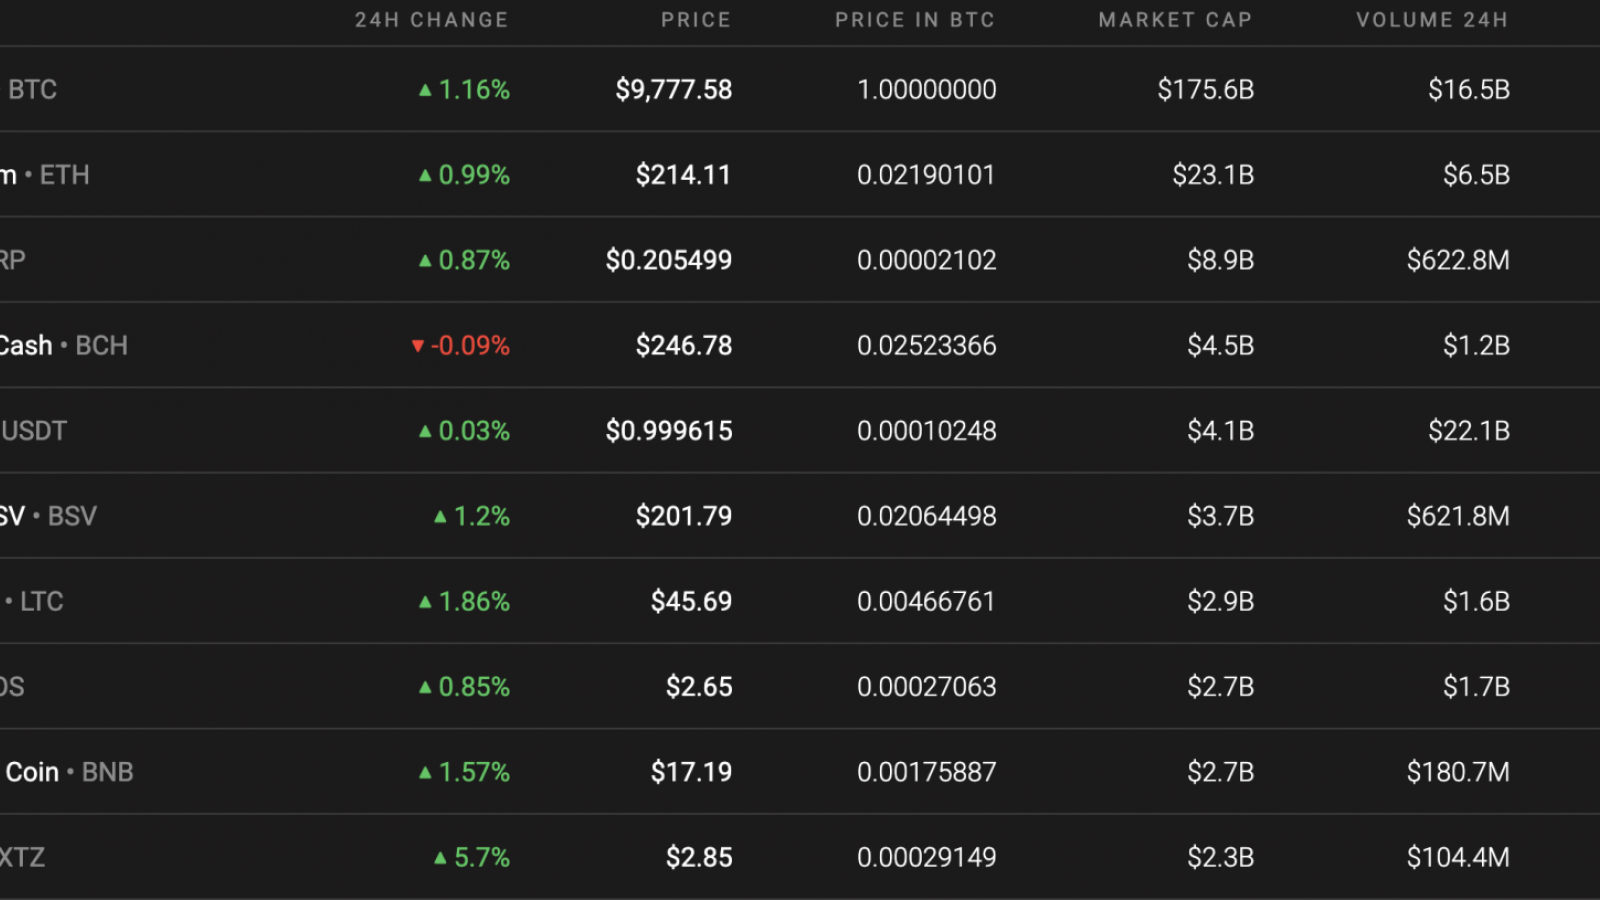1600x900 pixels.
Task: Sort by the PRICE column header
Action: coord(695,20)
